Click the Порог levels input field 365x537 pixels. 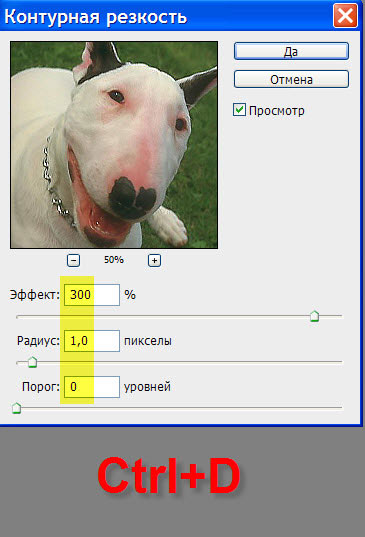(x=92, y=387)
